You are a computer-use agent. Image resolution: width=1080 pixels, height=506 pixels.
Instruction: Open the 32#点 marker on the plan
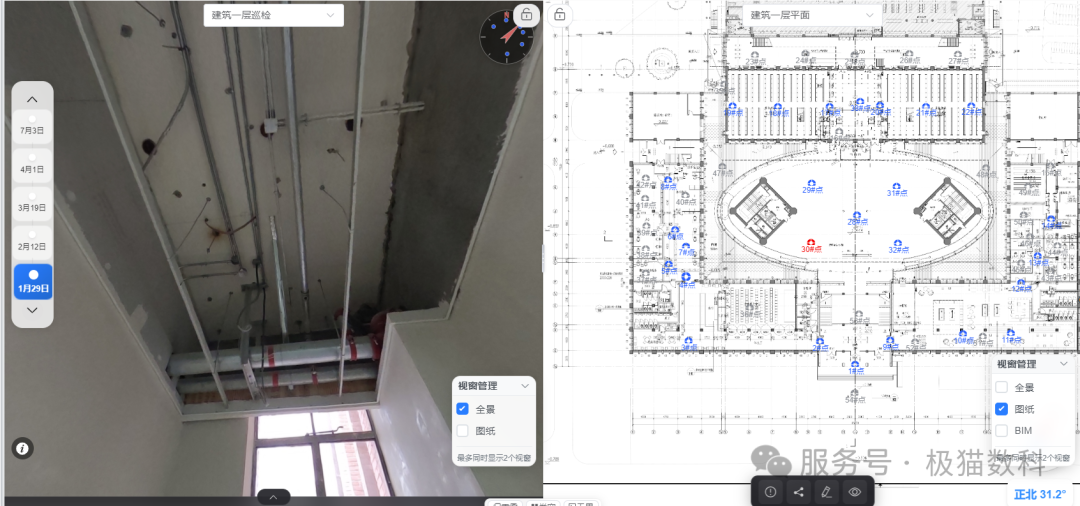(896, 246)
